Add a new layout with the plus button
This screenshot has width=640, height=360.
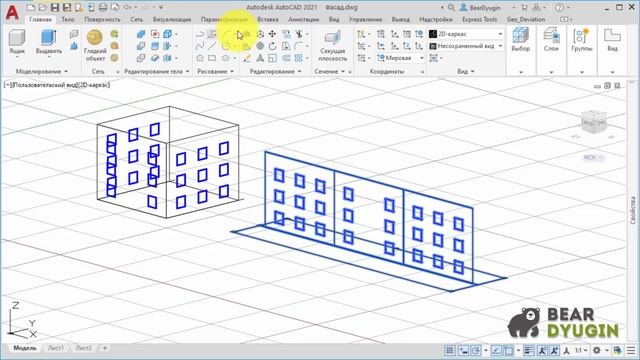[x=105, y=348]
